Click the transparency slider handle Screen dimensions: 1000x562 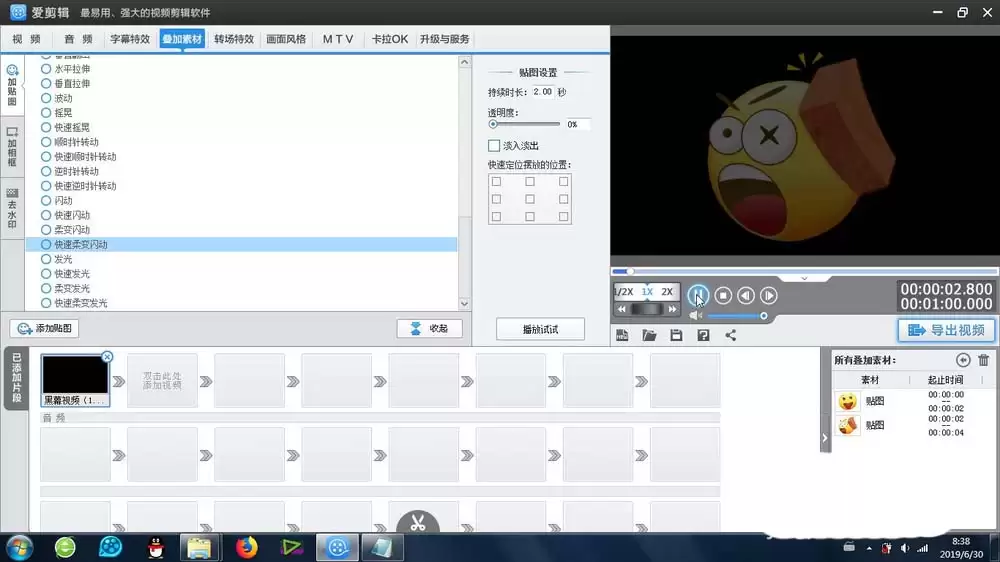(493, 124)
